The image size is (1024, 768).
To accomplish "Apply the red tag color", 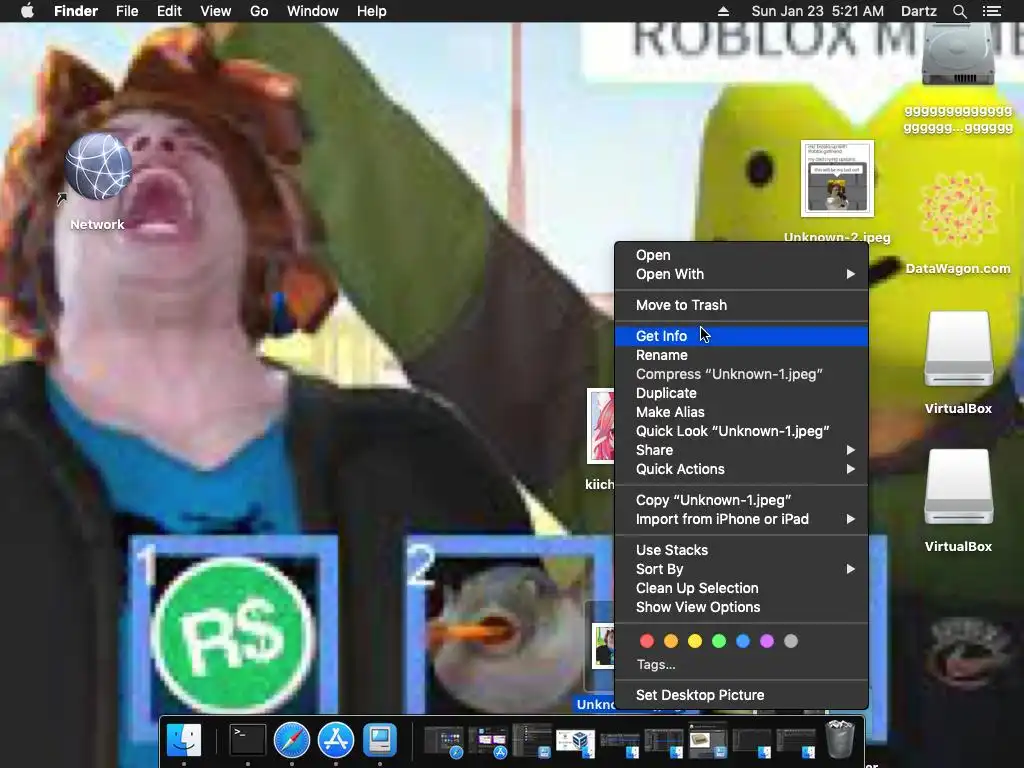I will pos(647,641).
